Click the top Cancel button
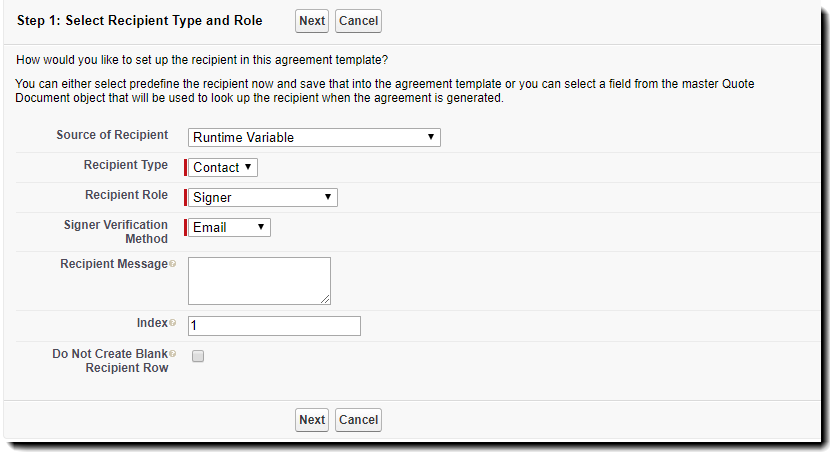830x452 pixels. pos(358,21)
